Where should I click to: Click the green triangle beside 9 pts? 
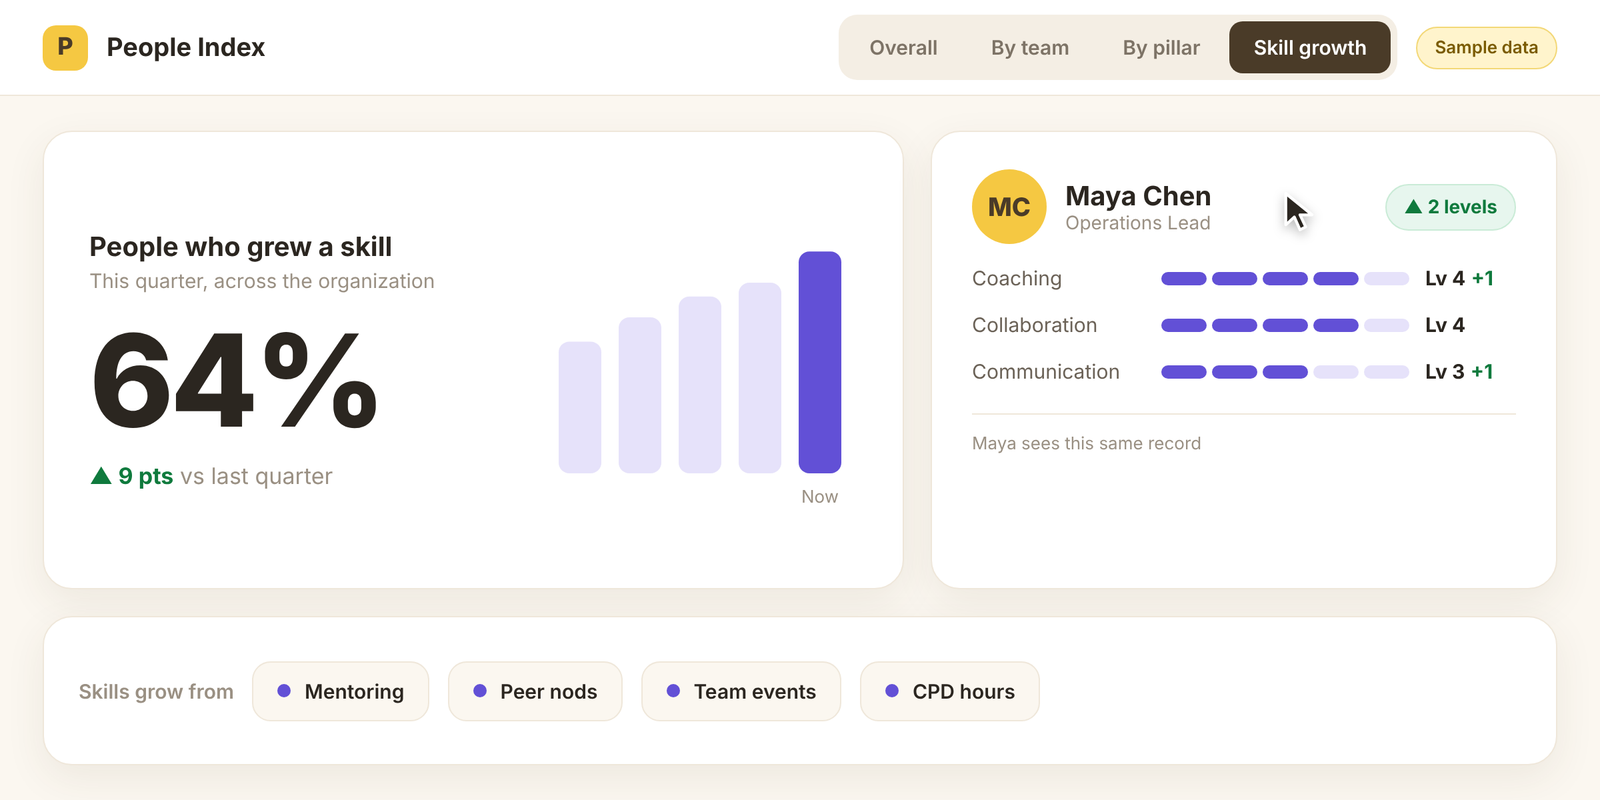[x=101, y=476]
